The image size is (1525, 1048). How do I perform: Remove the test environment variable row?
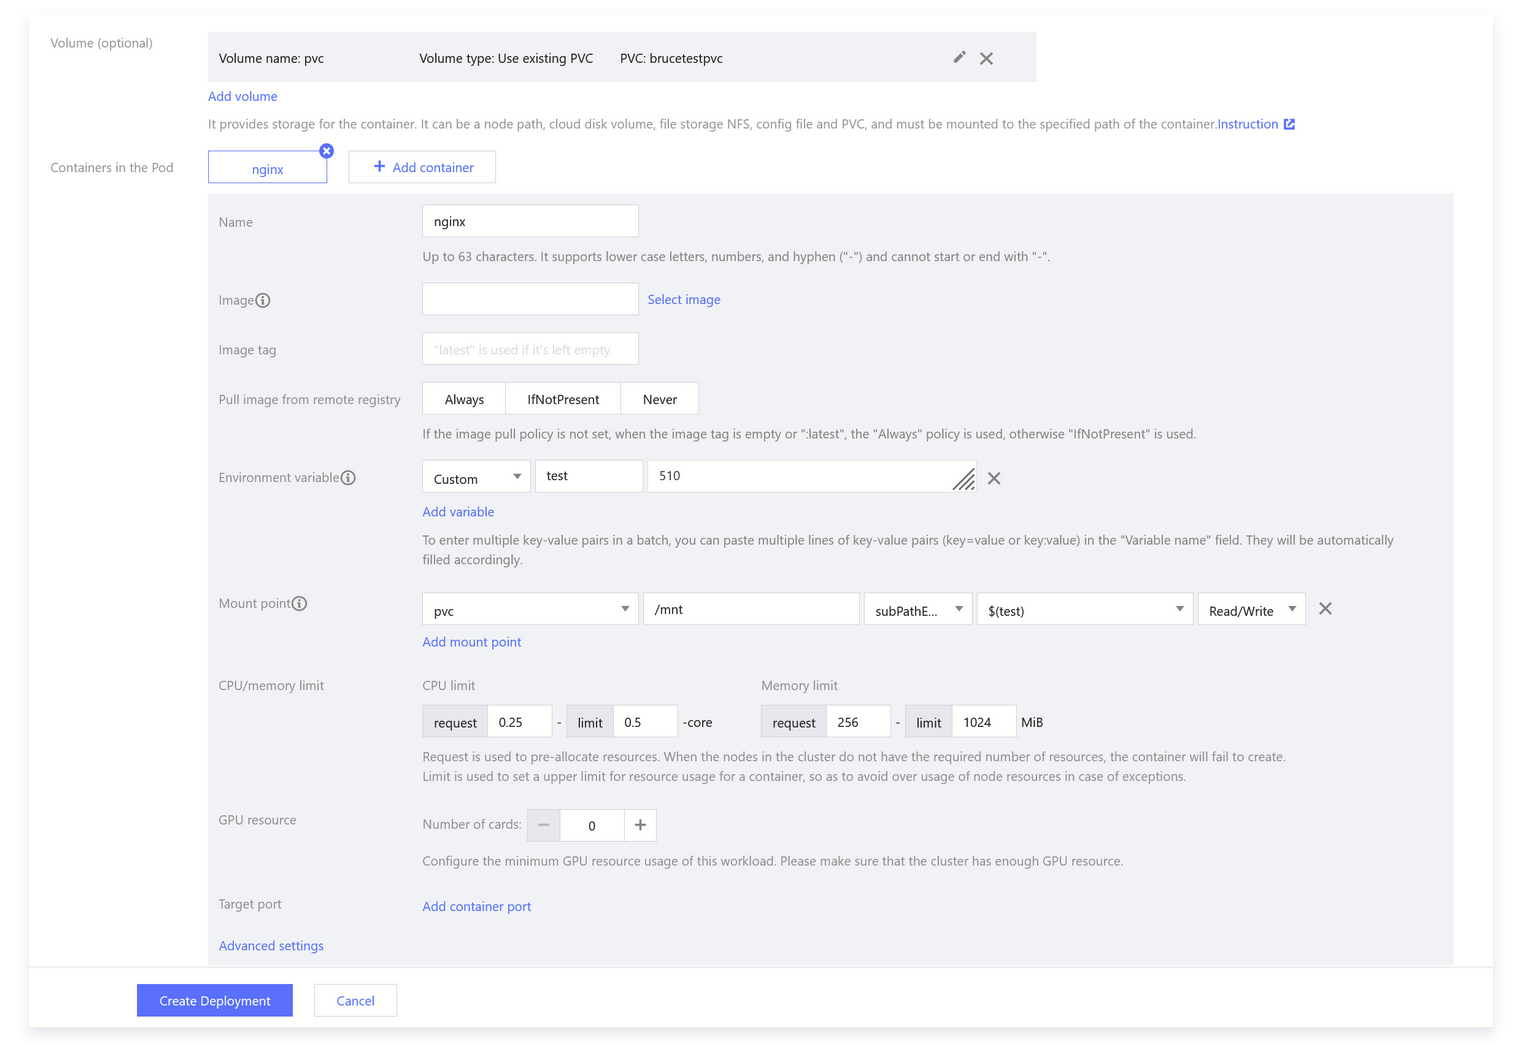pos(994,478)
